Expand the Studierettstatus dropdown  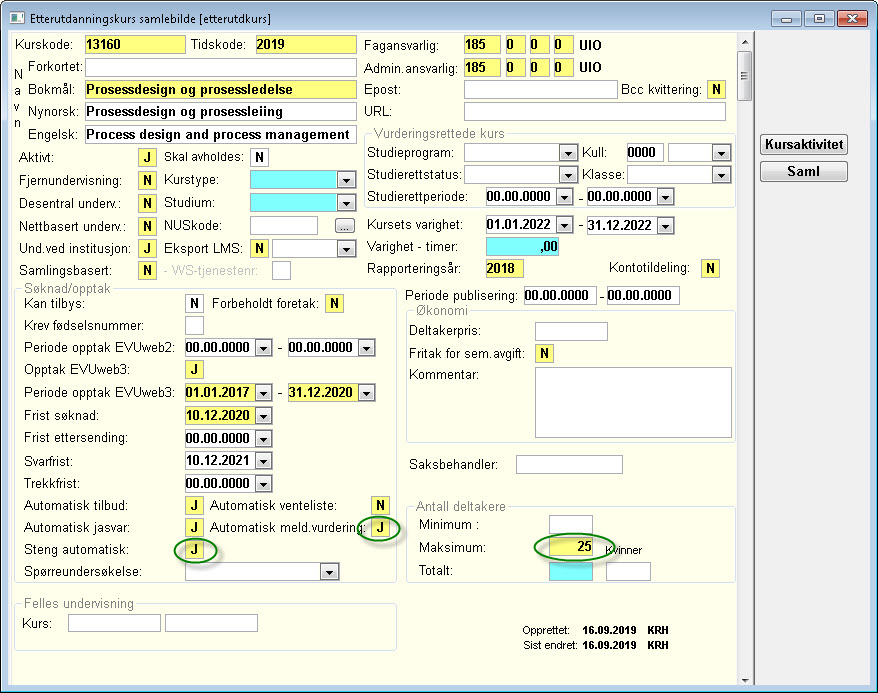(x=568, y=175)
